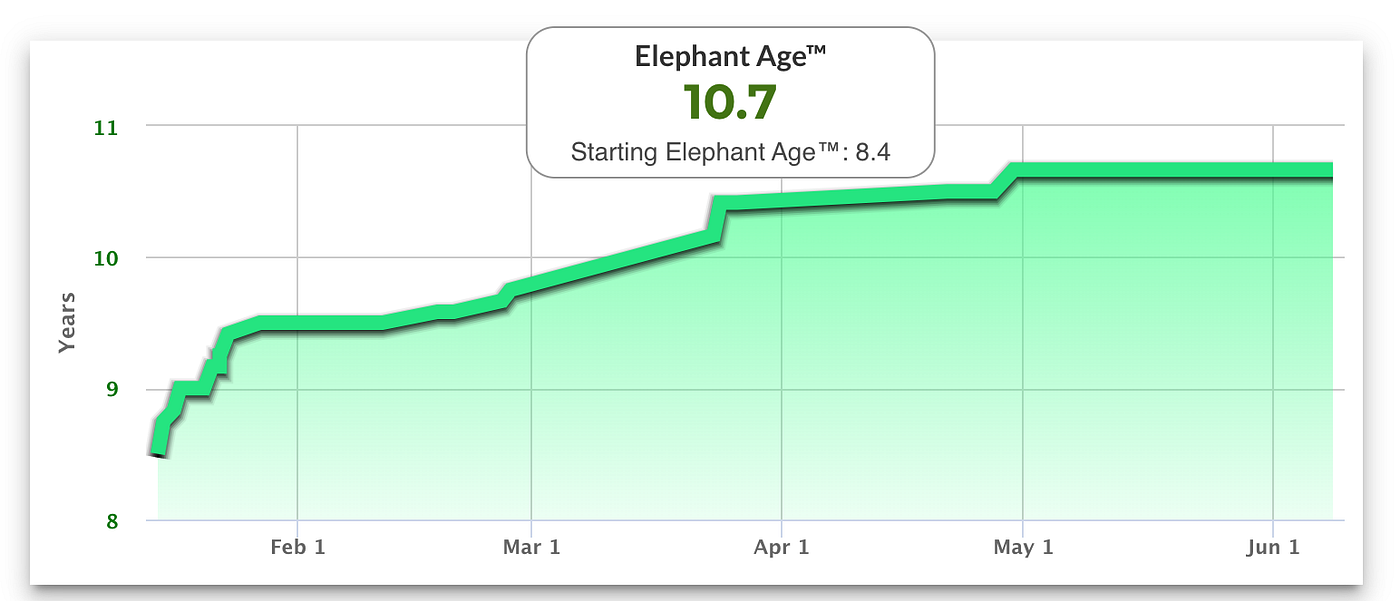Select the Feb 1 axis label
Image resolution: width=1400 pixels, height=601 pixels.
(x=298, y=547)
